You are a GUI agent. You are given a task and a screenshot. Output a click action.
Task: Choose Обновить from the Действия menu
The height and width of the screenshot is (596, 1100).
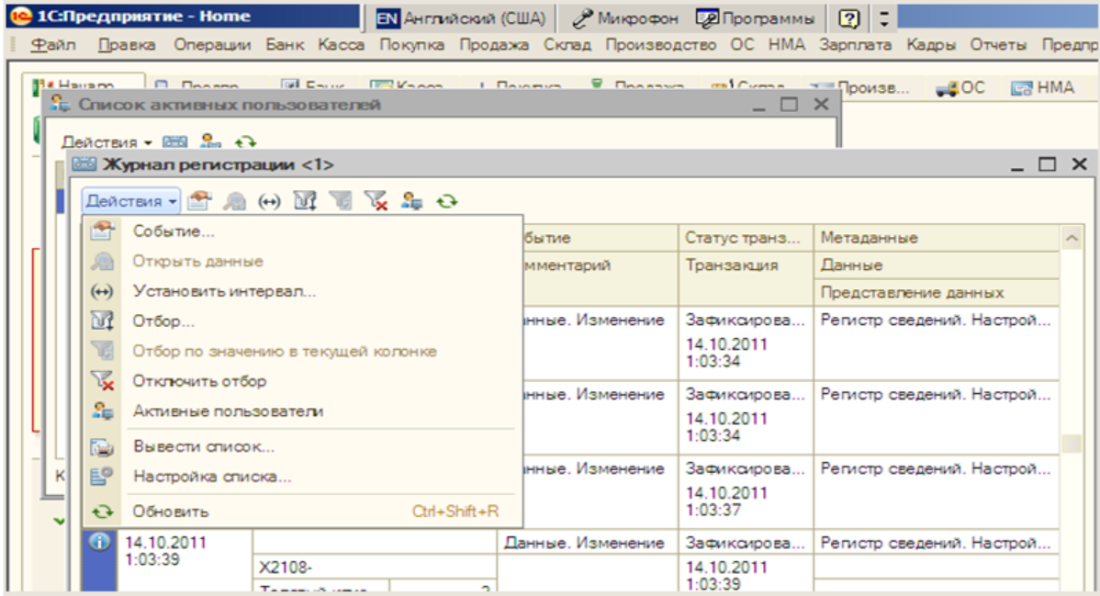click(303, 512)
